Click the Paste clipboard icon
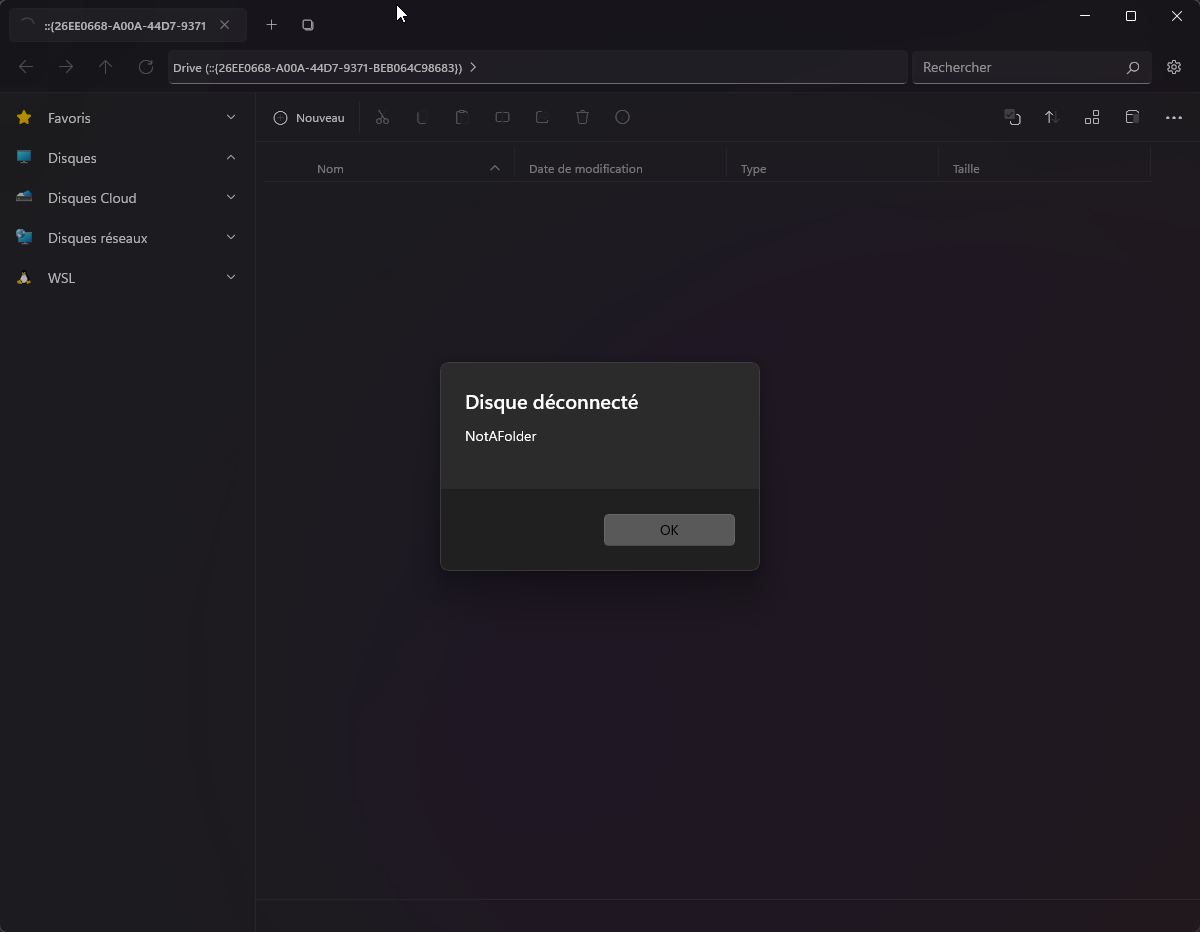 pyautogui.click(x=462, y=118)
